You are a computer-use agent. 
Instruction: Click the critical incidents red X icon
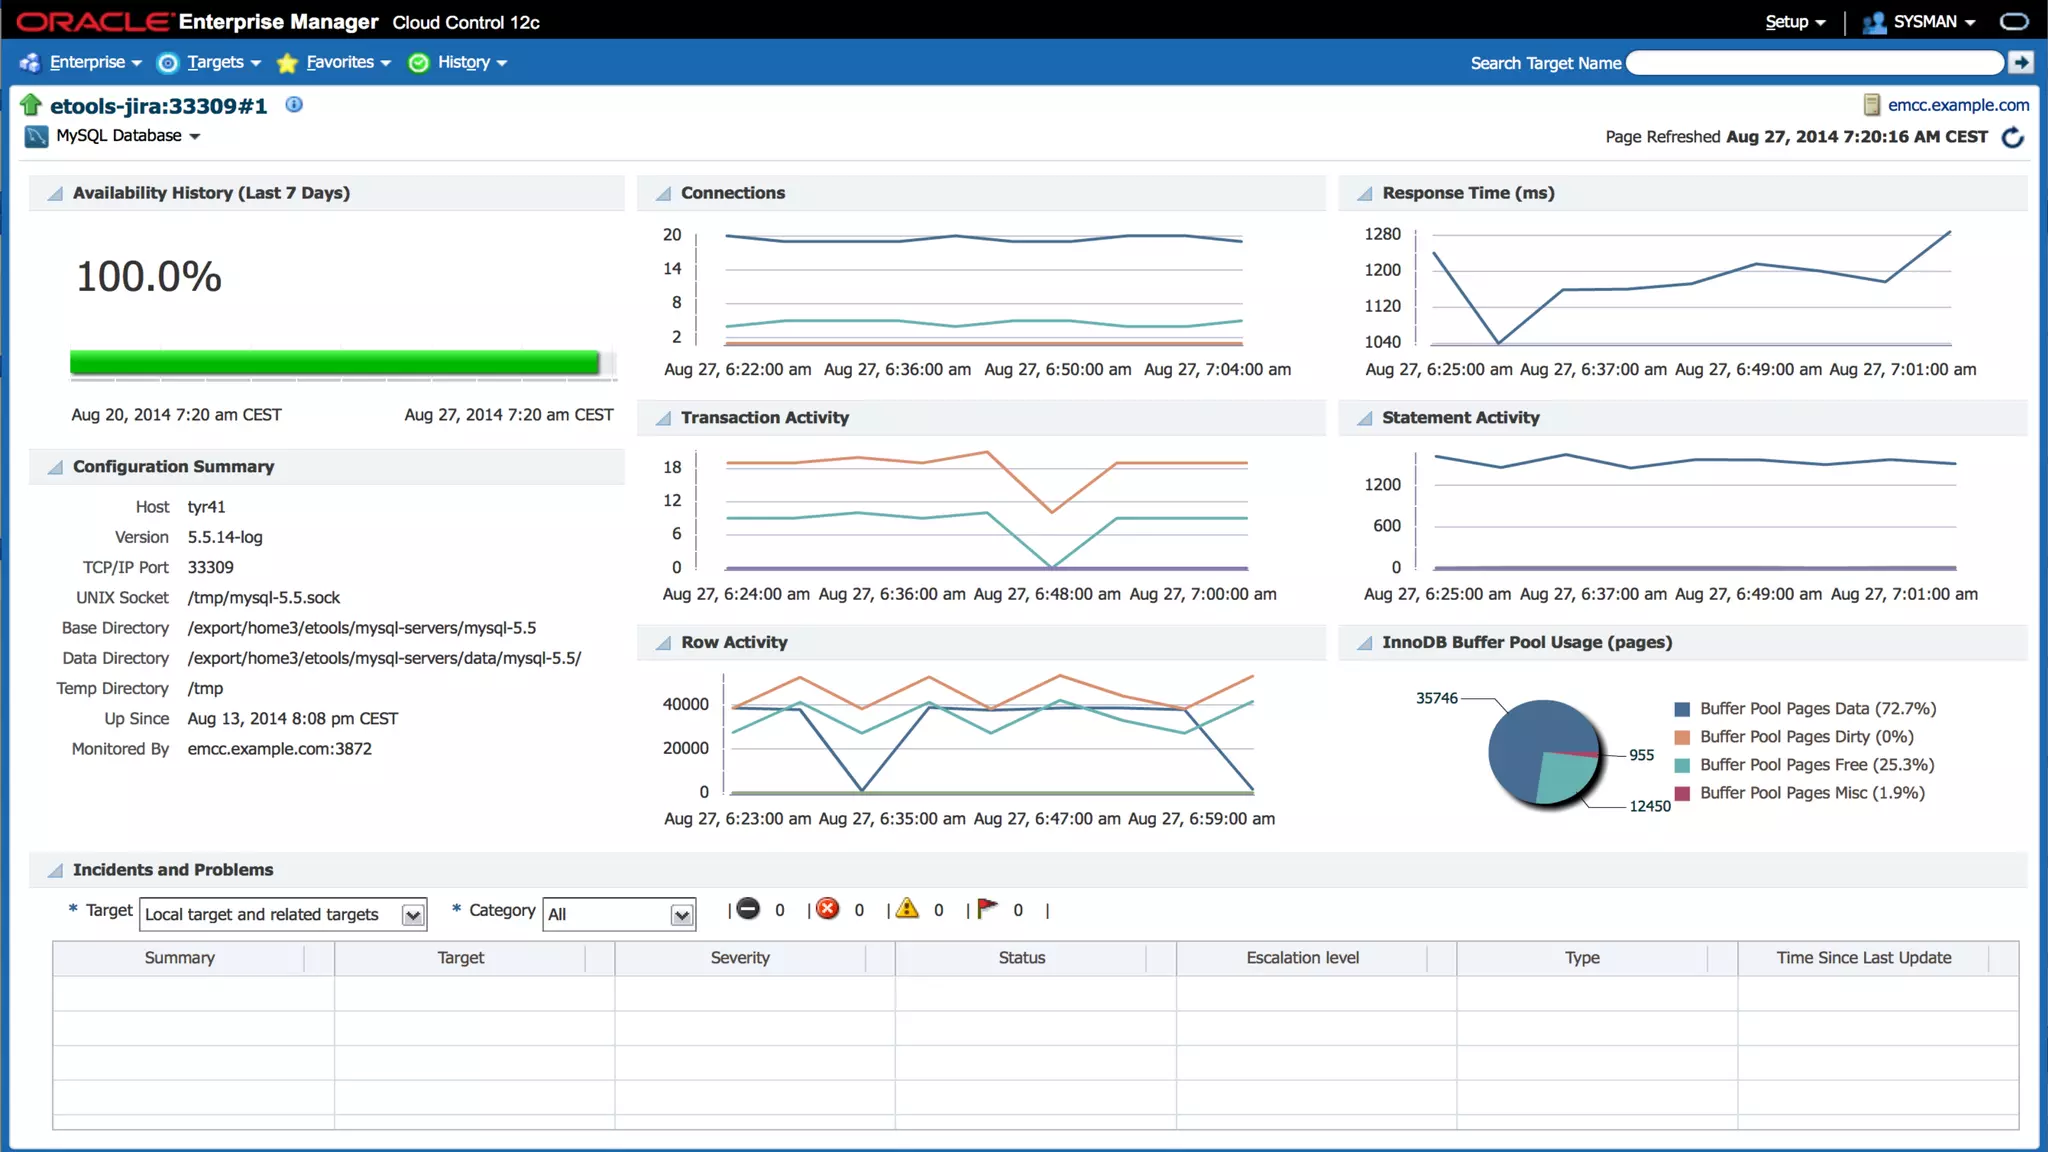(x=827, y=909)
